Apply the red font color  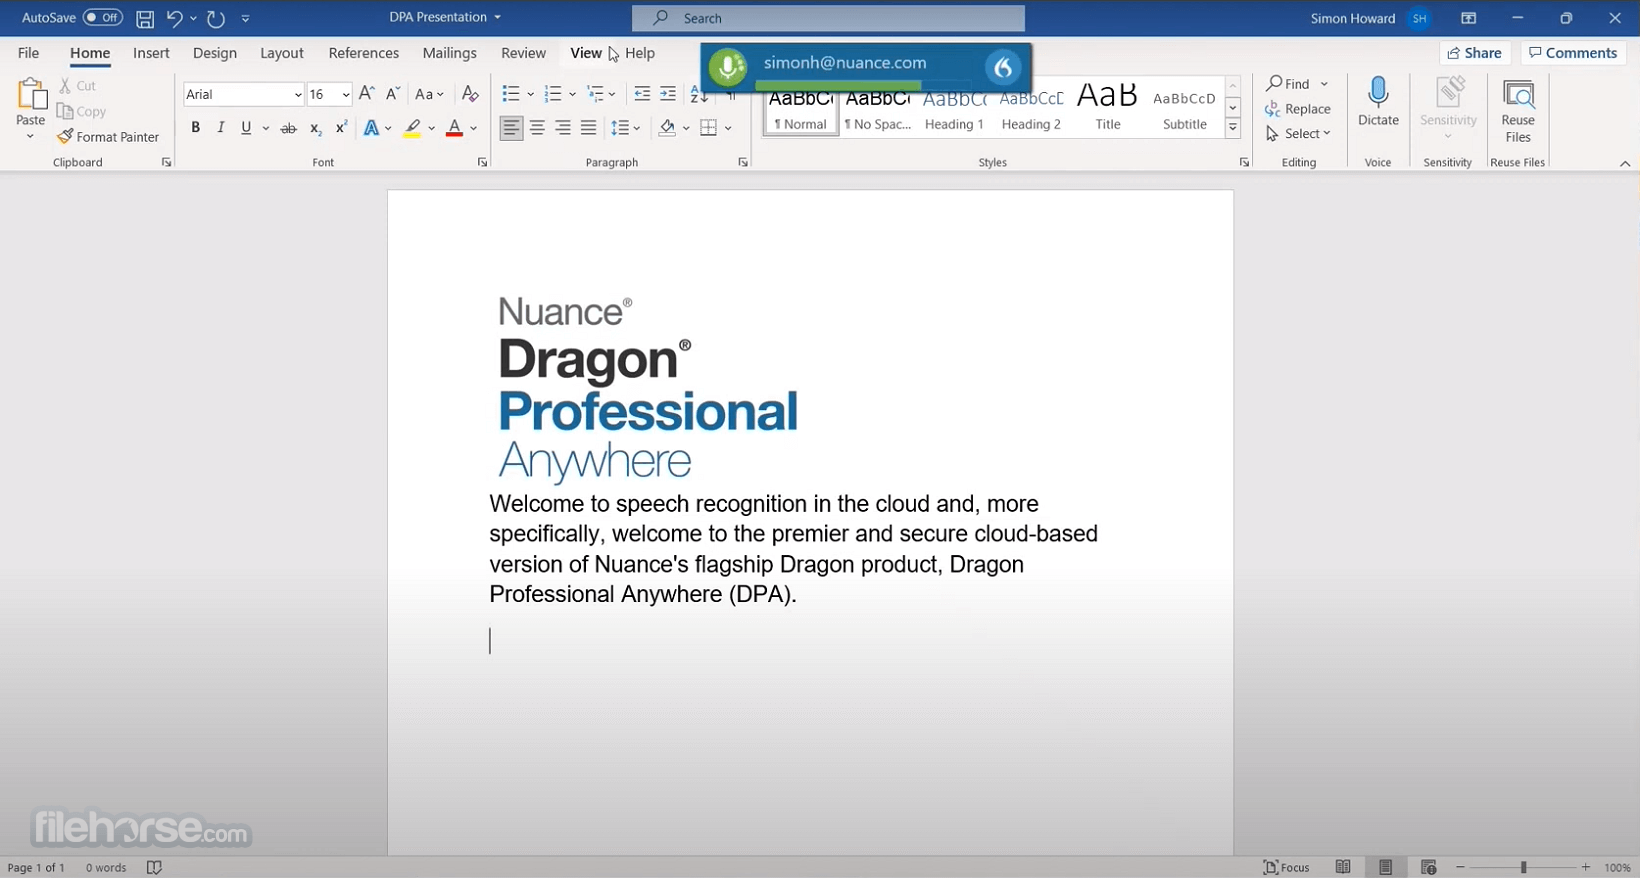454,128
